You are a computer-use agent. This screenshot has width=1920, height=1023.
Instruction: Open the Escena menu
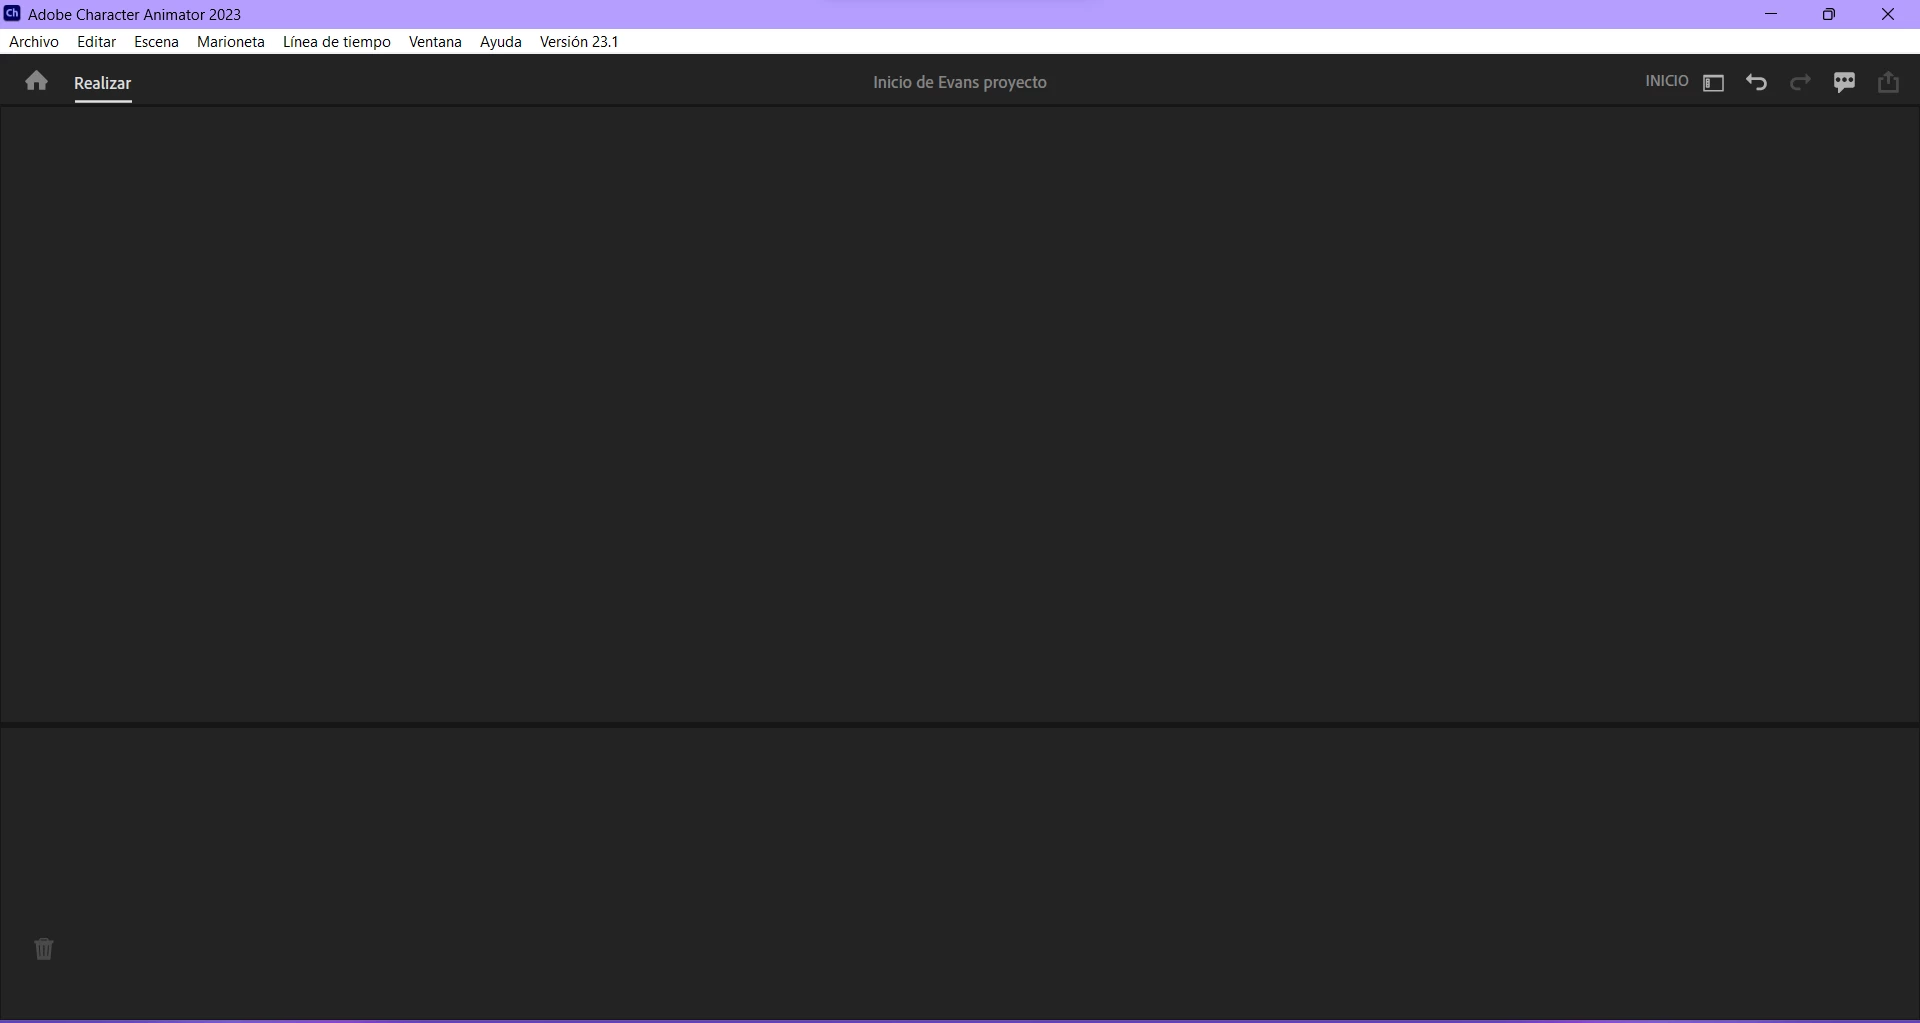pyautogui.click(x=157, y=42)
